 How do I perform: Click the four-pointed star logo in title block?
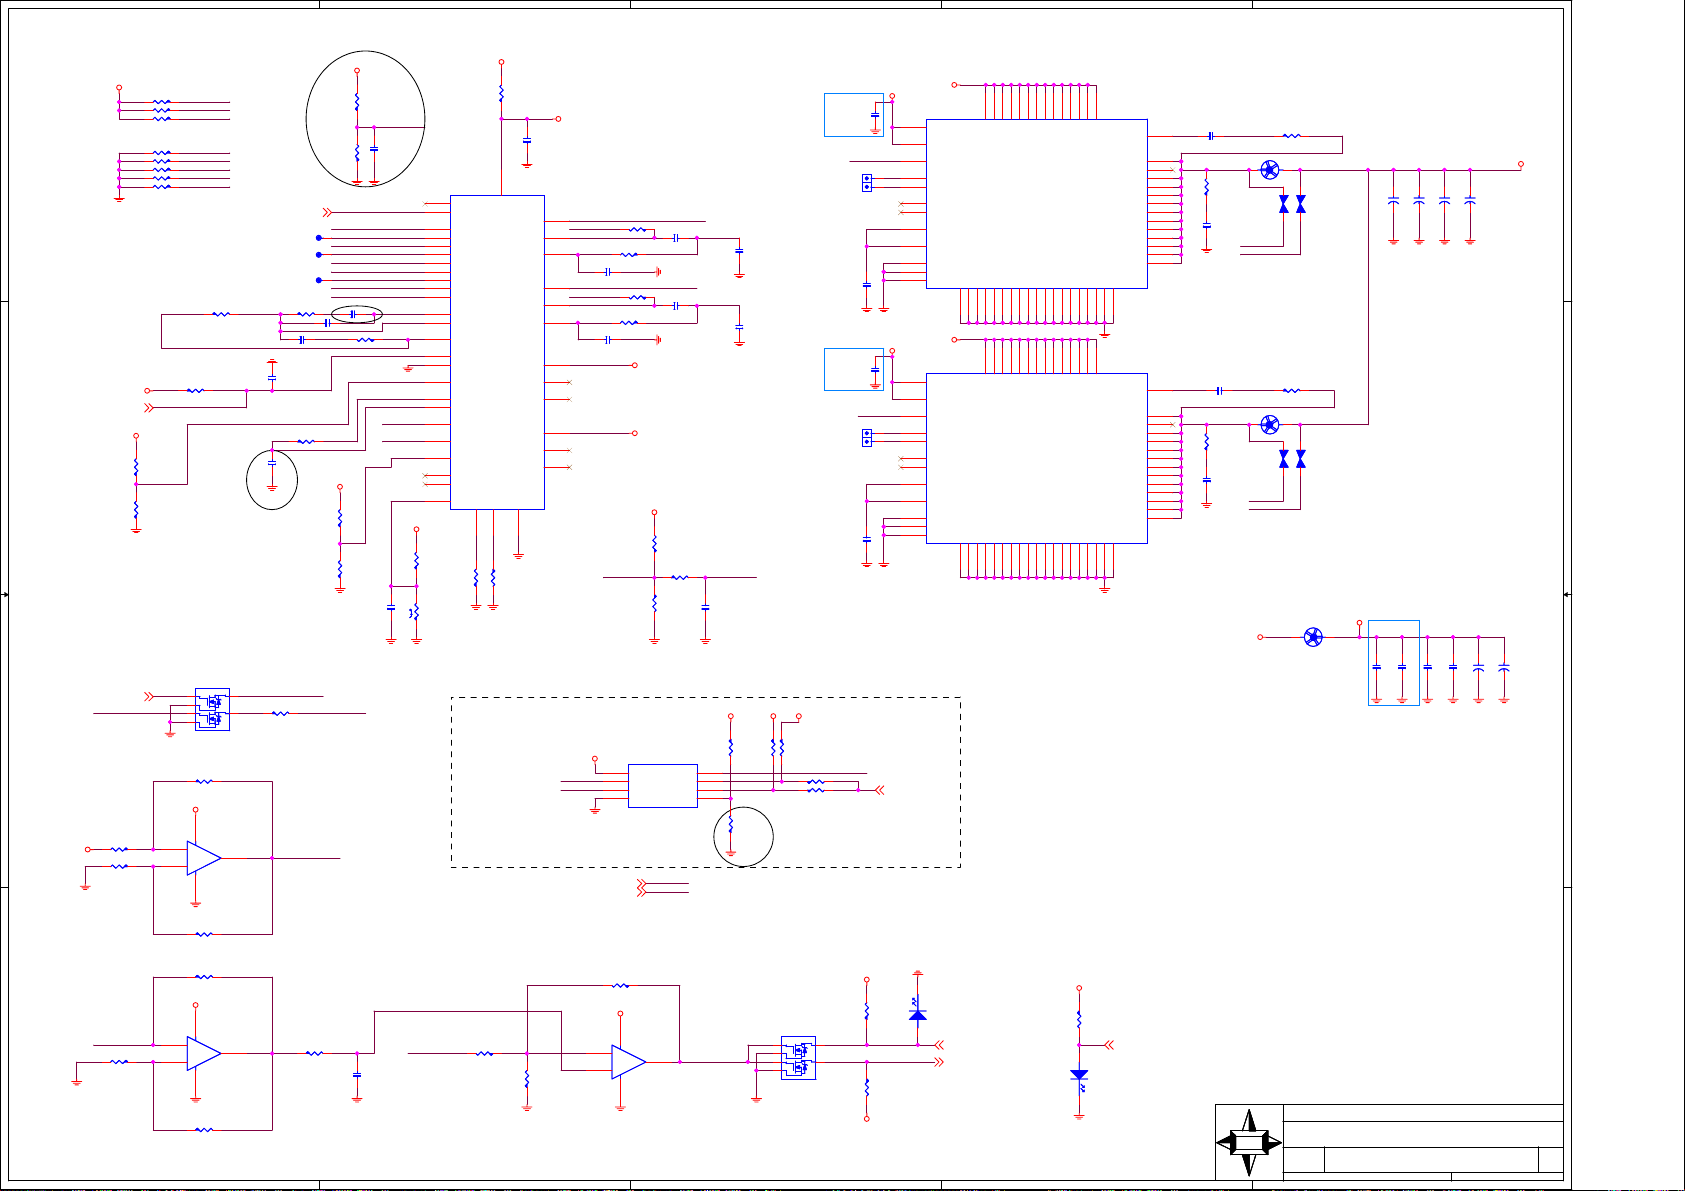point(1249,1142)
